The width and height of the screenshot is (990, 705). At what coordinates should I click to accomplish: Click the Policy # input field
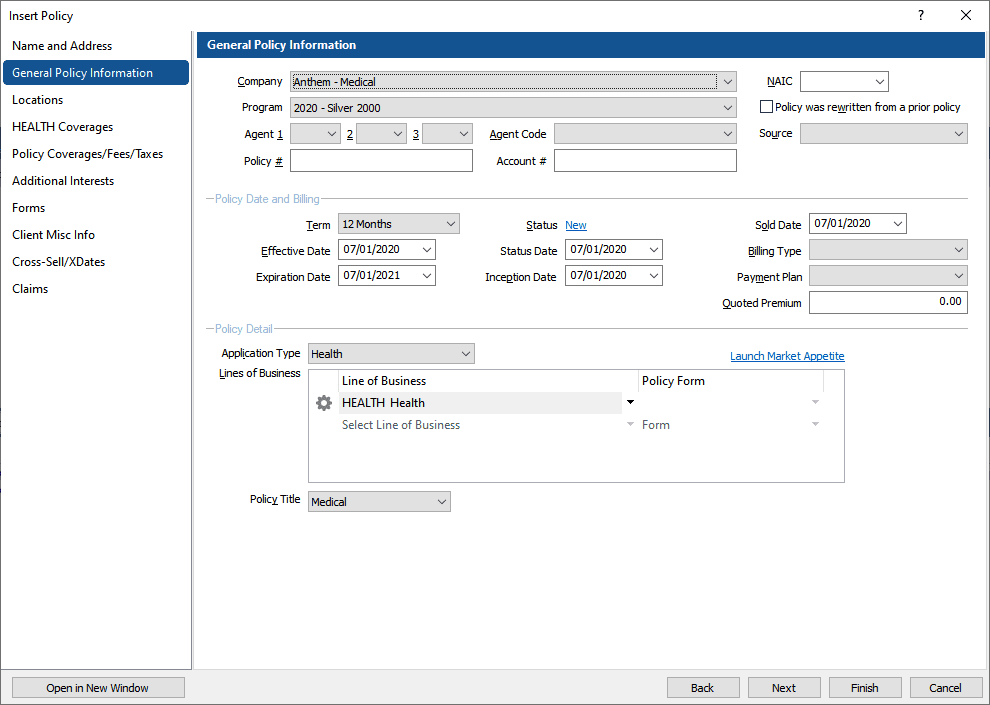[381, 161]
